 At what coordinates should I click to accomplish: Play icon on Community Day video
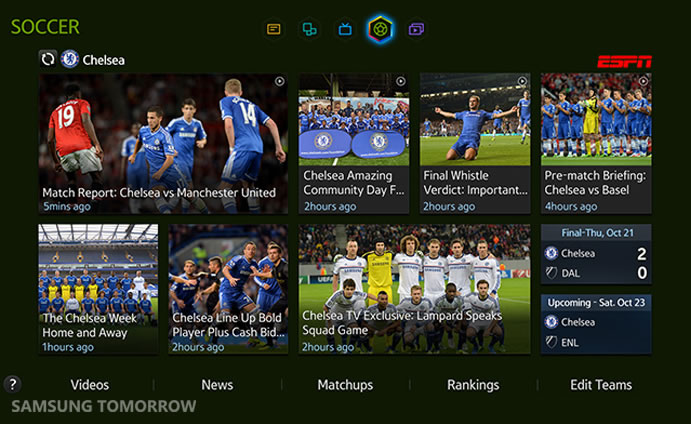point(401,82)
